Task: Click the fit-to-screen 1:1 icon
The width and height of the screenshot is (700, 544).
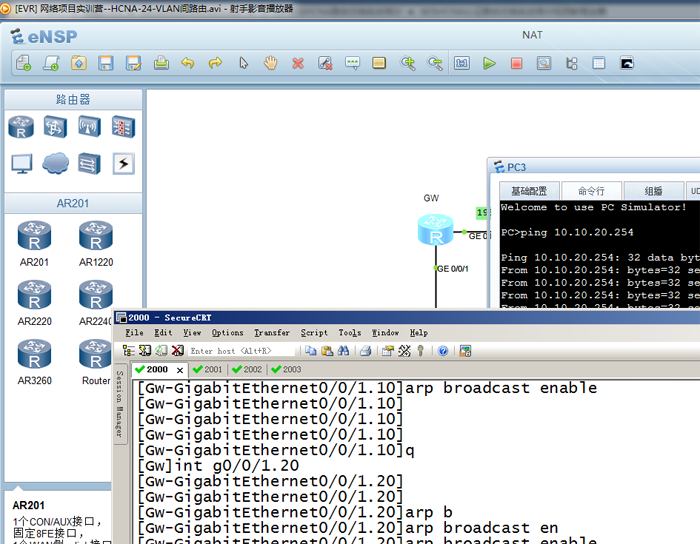Action: [462, 63]
